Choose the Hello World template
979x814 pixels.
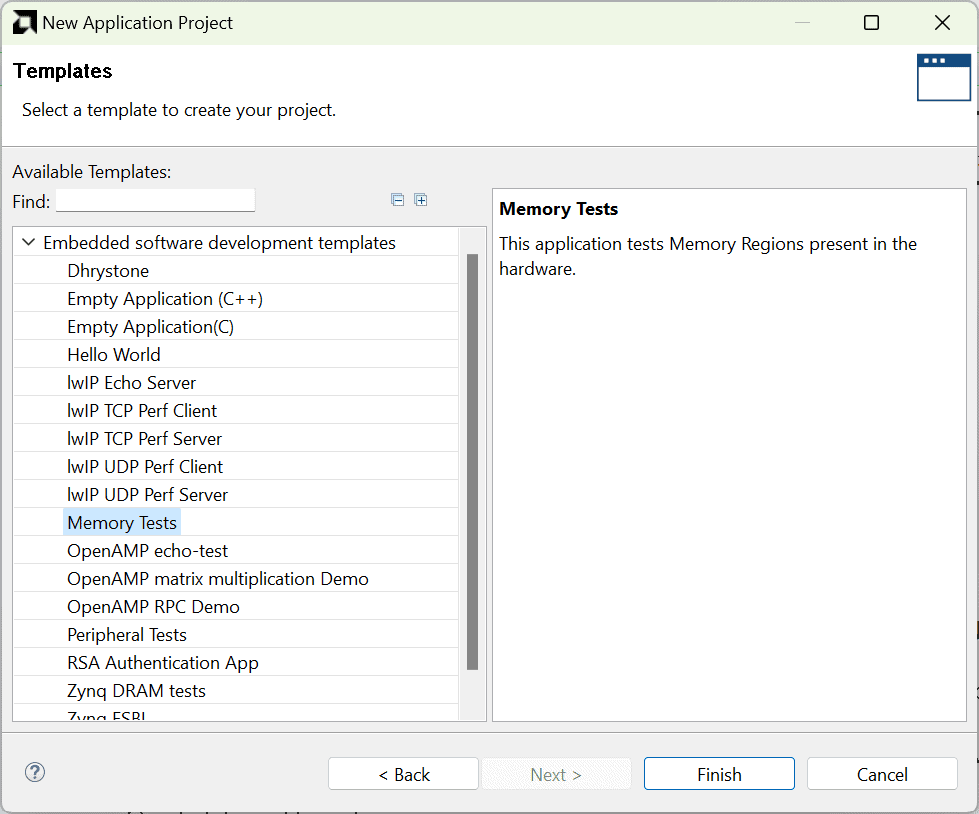pos(114,355)
